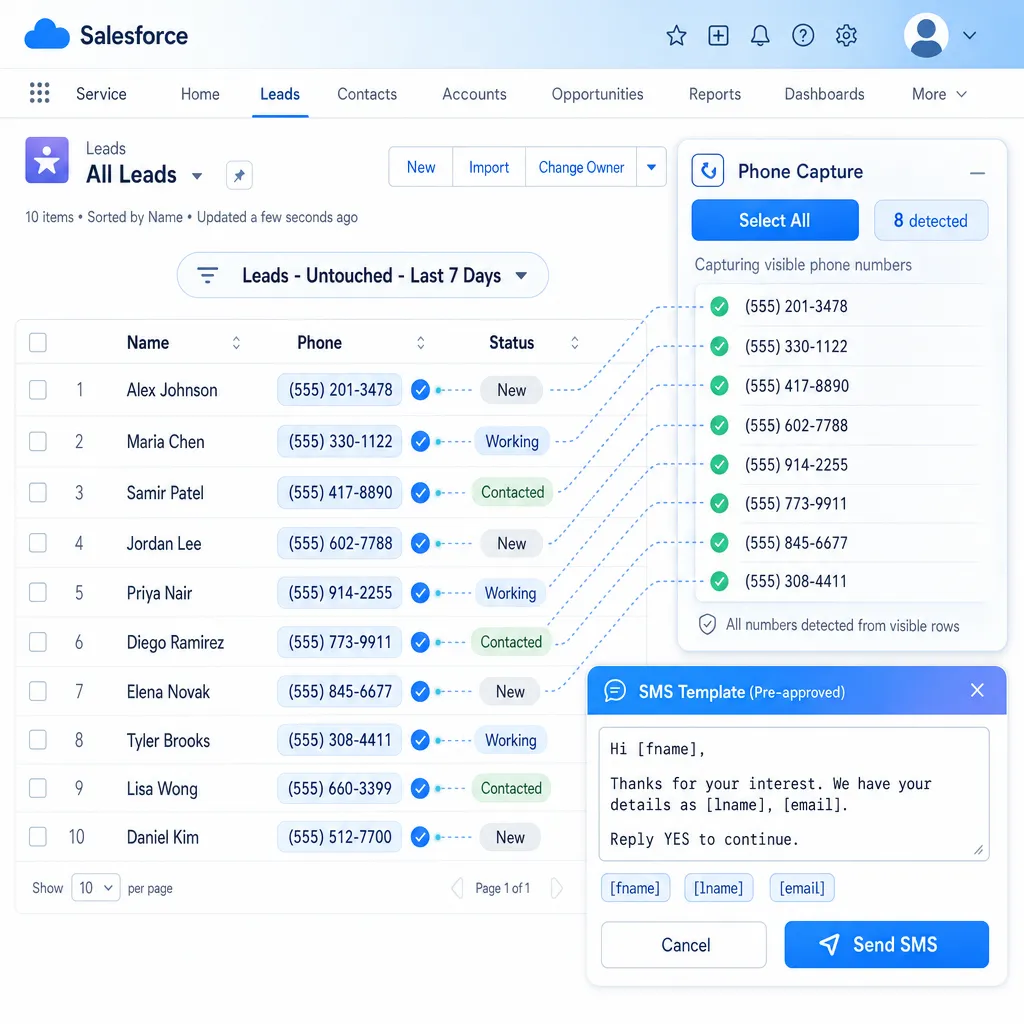Click Select All in Phone Capture
This screenshot has height=1024, width=1024.
[x=775, y=220]
